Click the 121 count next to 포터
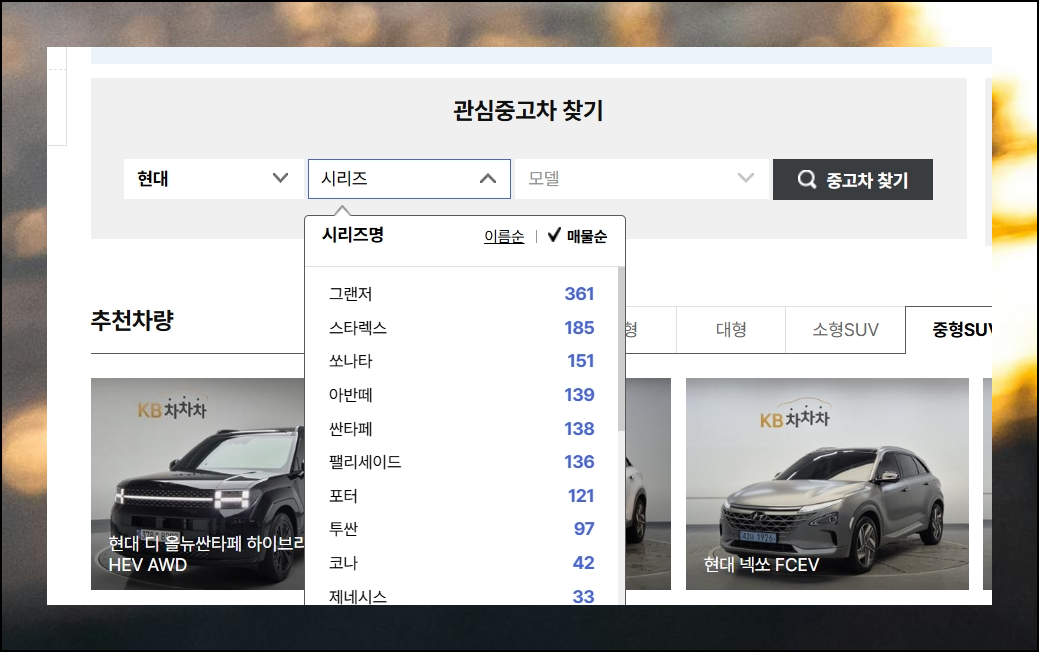Image resolution: width=1039 pixels, height=652 pixels. coord(581,496)
